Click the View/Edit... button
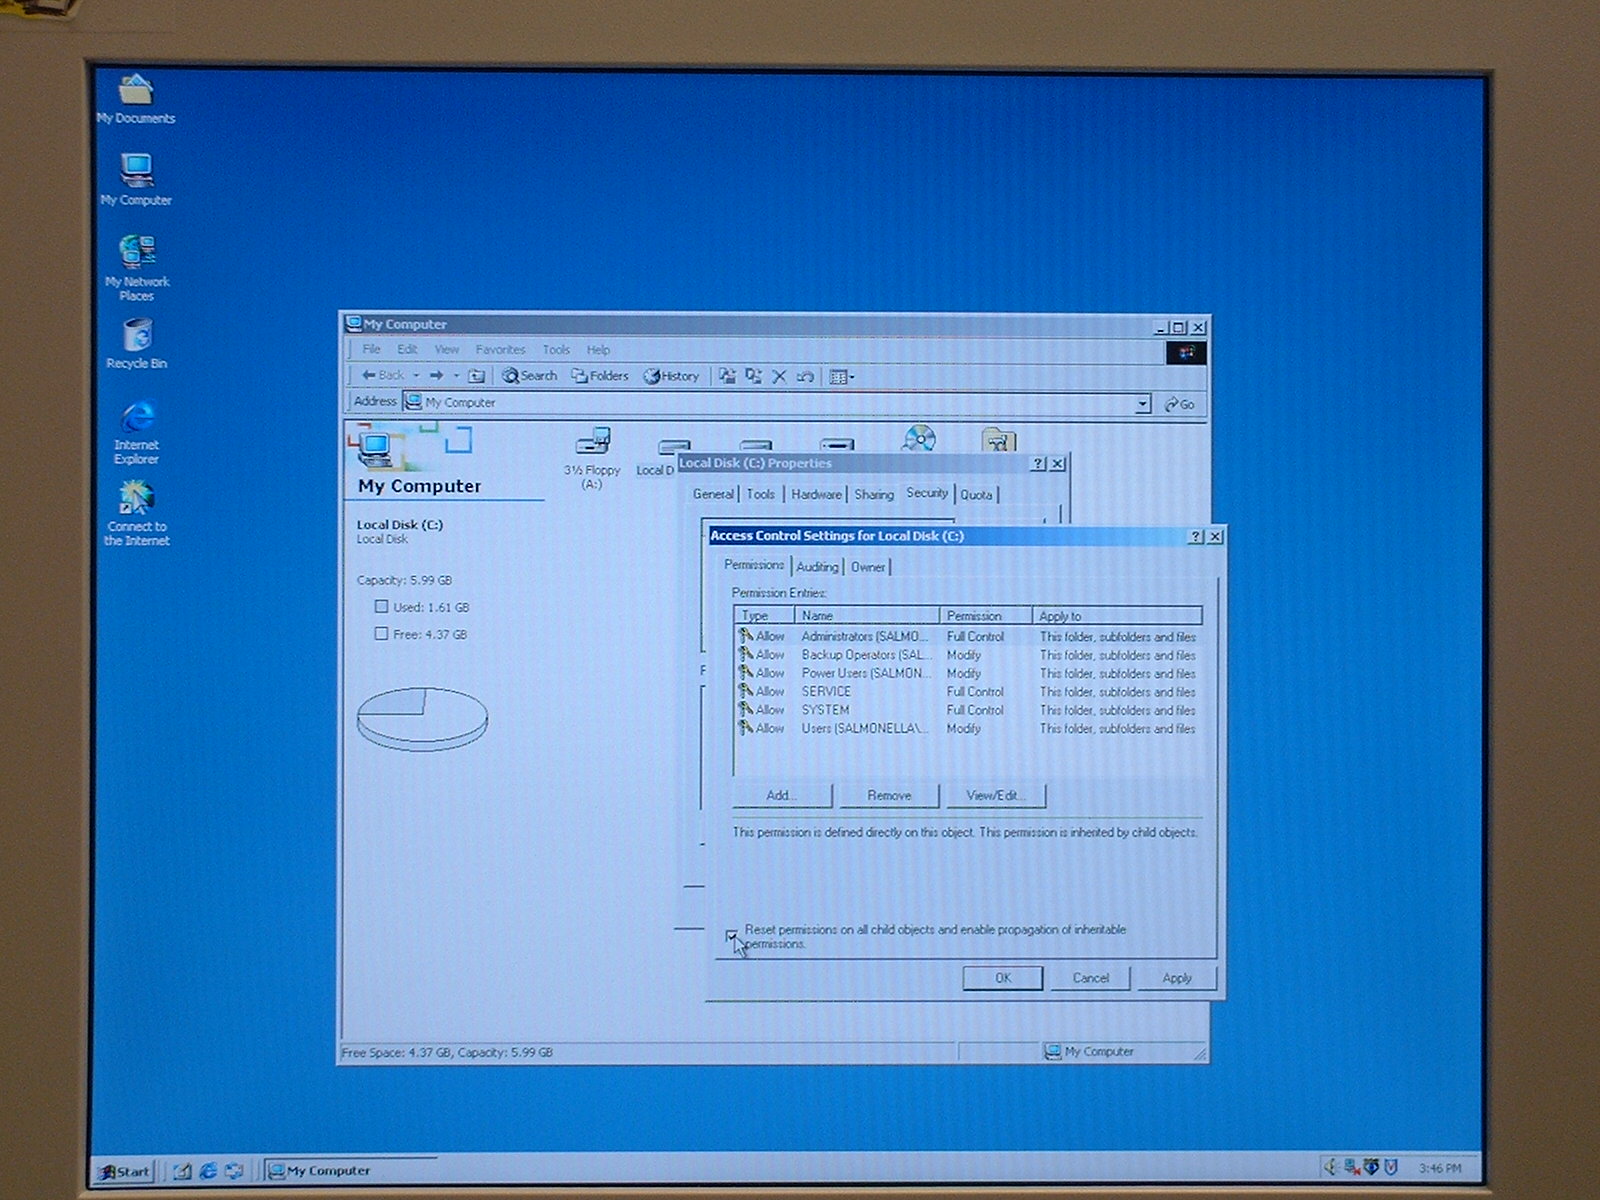Viewport: 1600px width, 1200px height. tap(995, 796)
